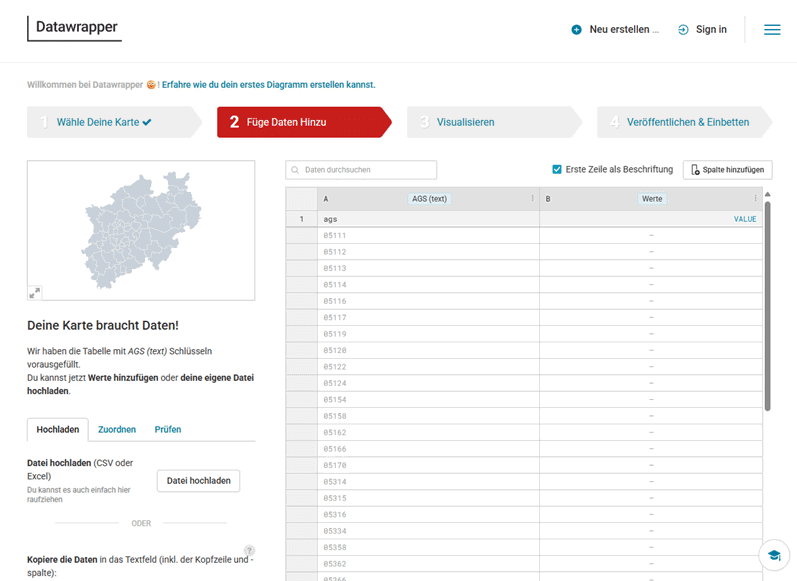Click the Datawrapper logo
The width and height of the screenshot is (797, 581).
point(75,28)
